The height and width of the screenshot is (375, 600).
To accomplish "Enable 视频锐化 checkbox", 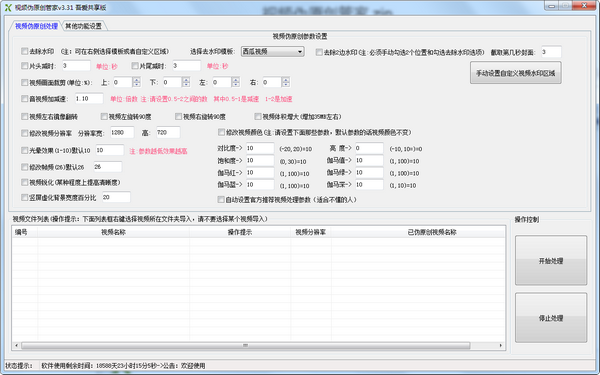I will 25,182.
